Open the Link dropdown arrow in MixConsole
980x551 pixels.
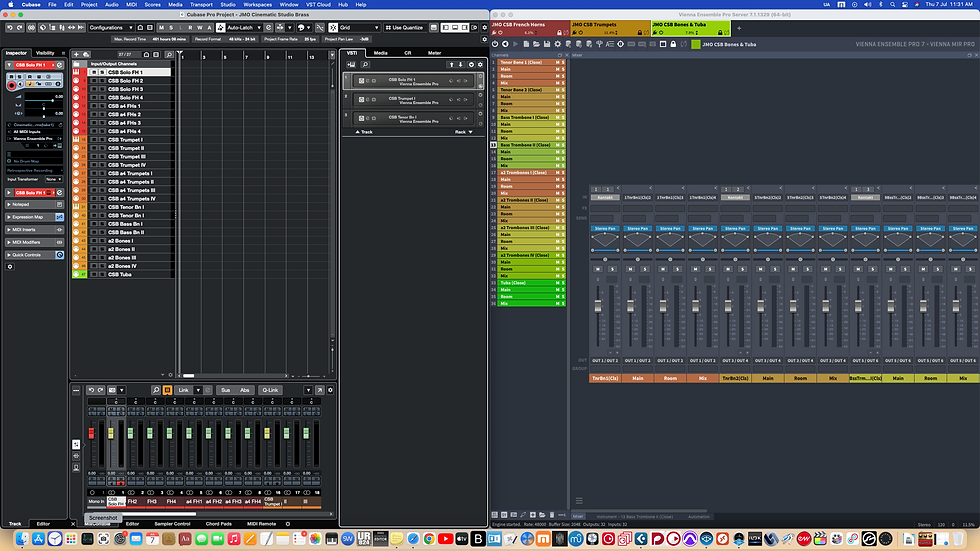[198, 390]
